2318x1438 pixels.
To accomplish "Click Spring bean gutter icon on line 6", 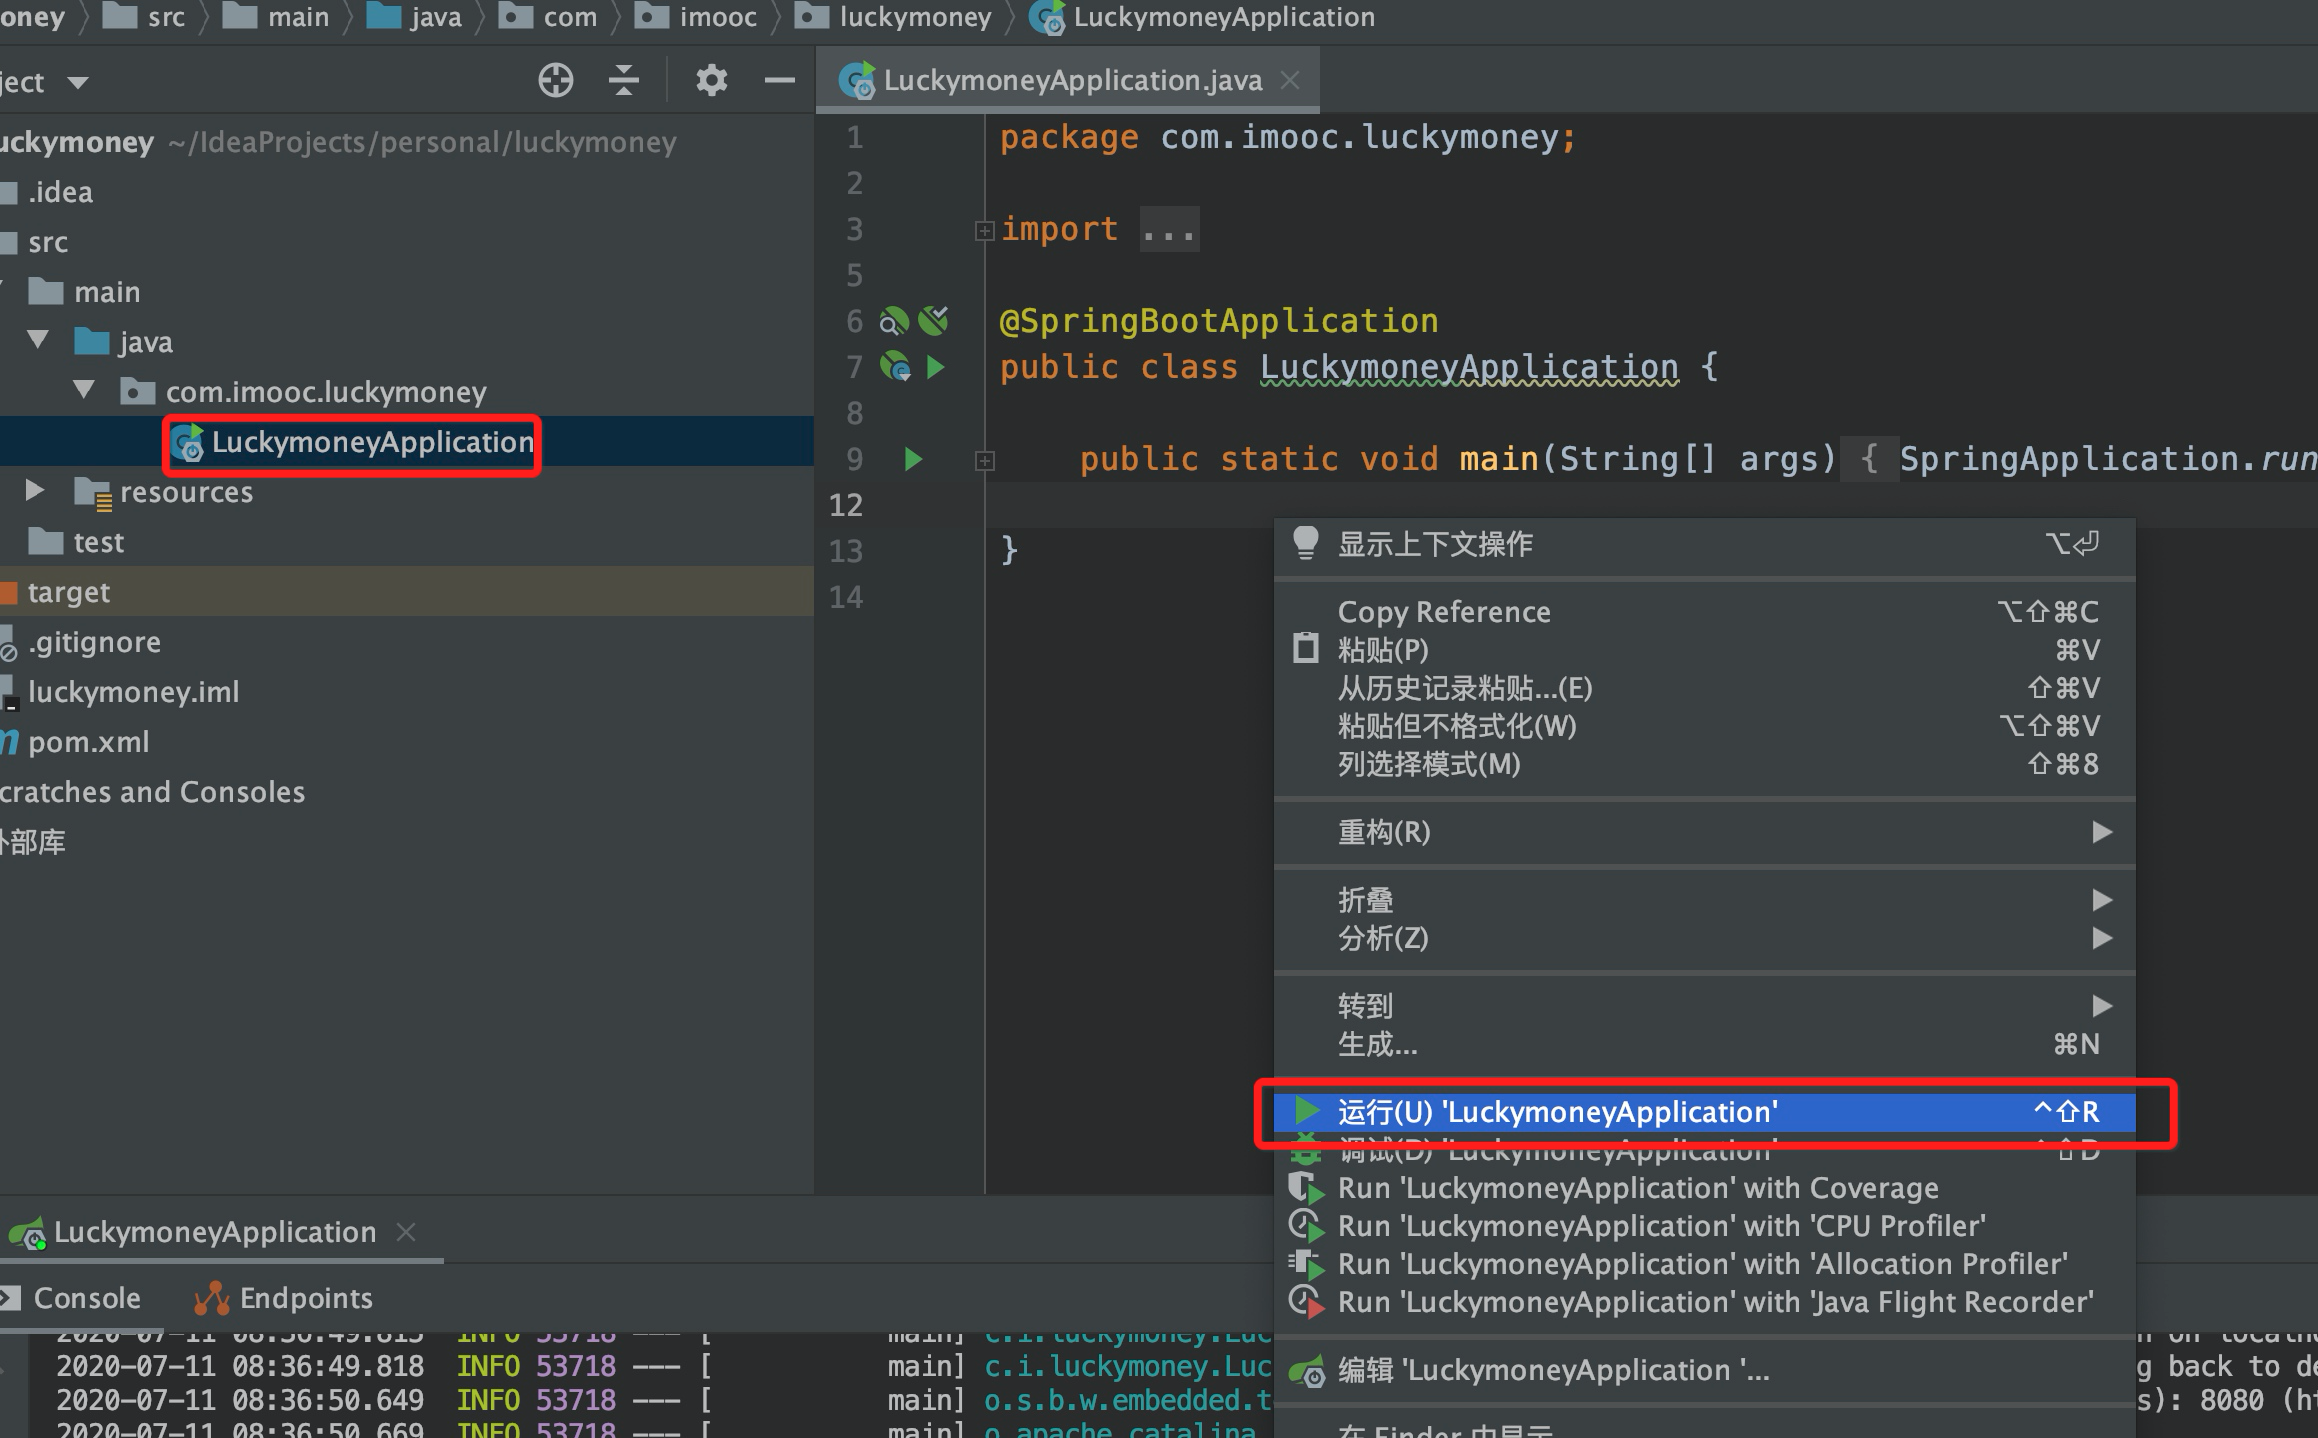I will click(894, 321).
